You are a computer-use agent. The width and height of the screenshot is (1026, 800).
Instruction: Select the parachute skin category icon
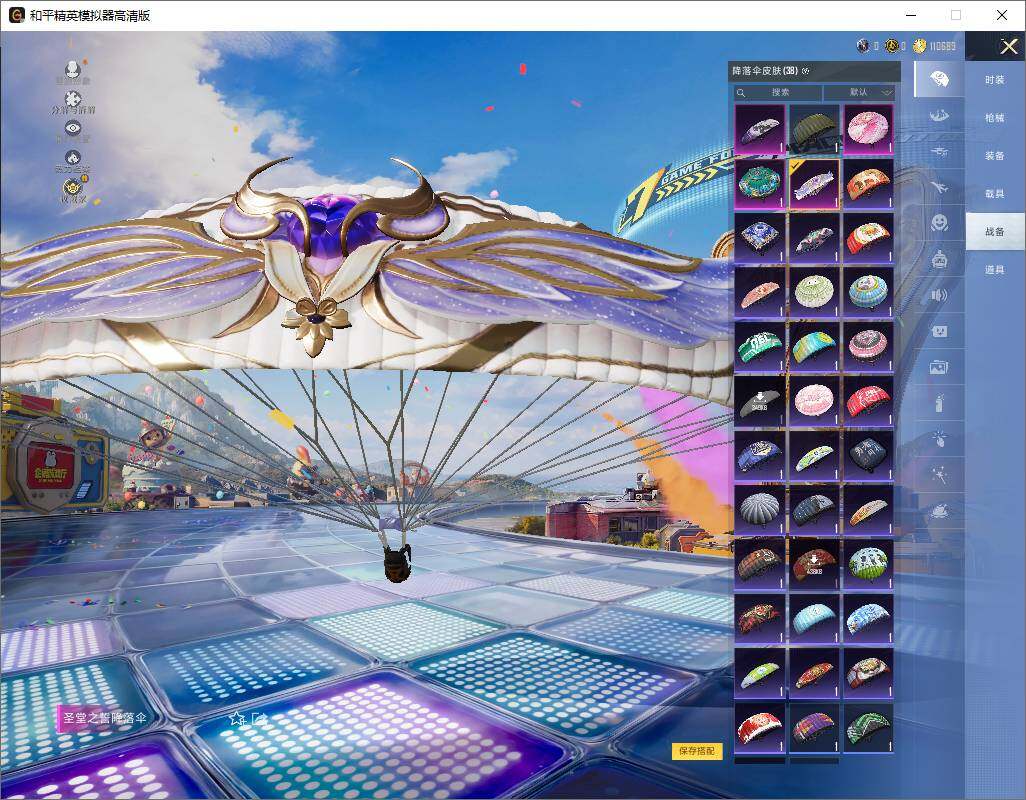pos(939,80)
